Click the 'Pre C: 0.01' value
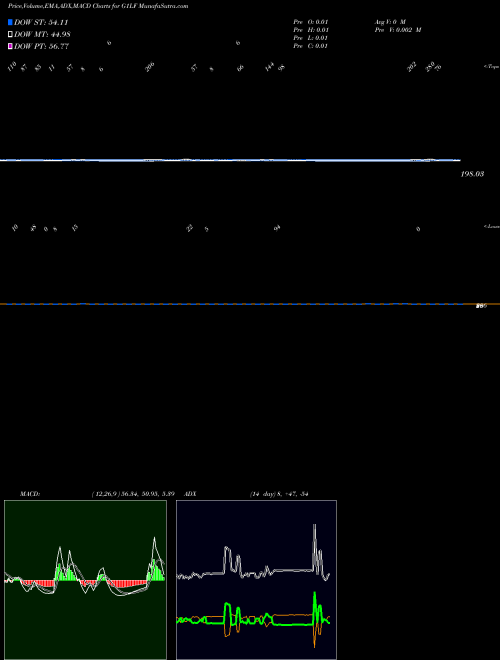The width and height of the screenshot is (500, 660). 311,46
